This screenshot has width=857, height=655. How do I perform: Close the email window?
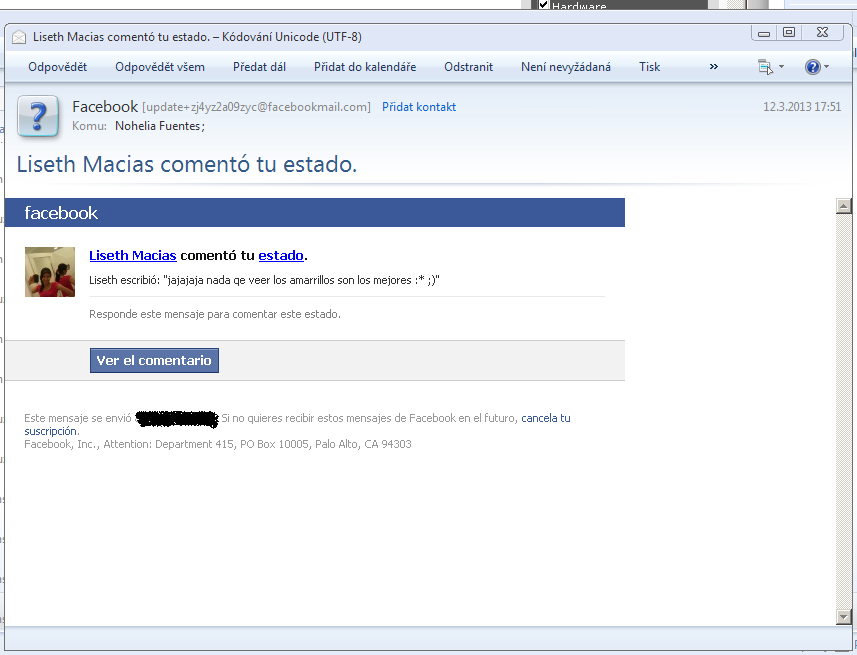click(x=822, y=33)
